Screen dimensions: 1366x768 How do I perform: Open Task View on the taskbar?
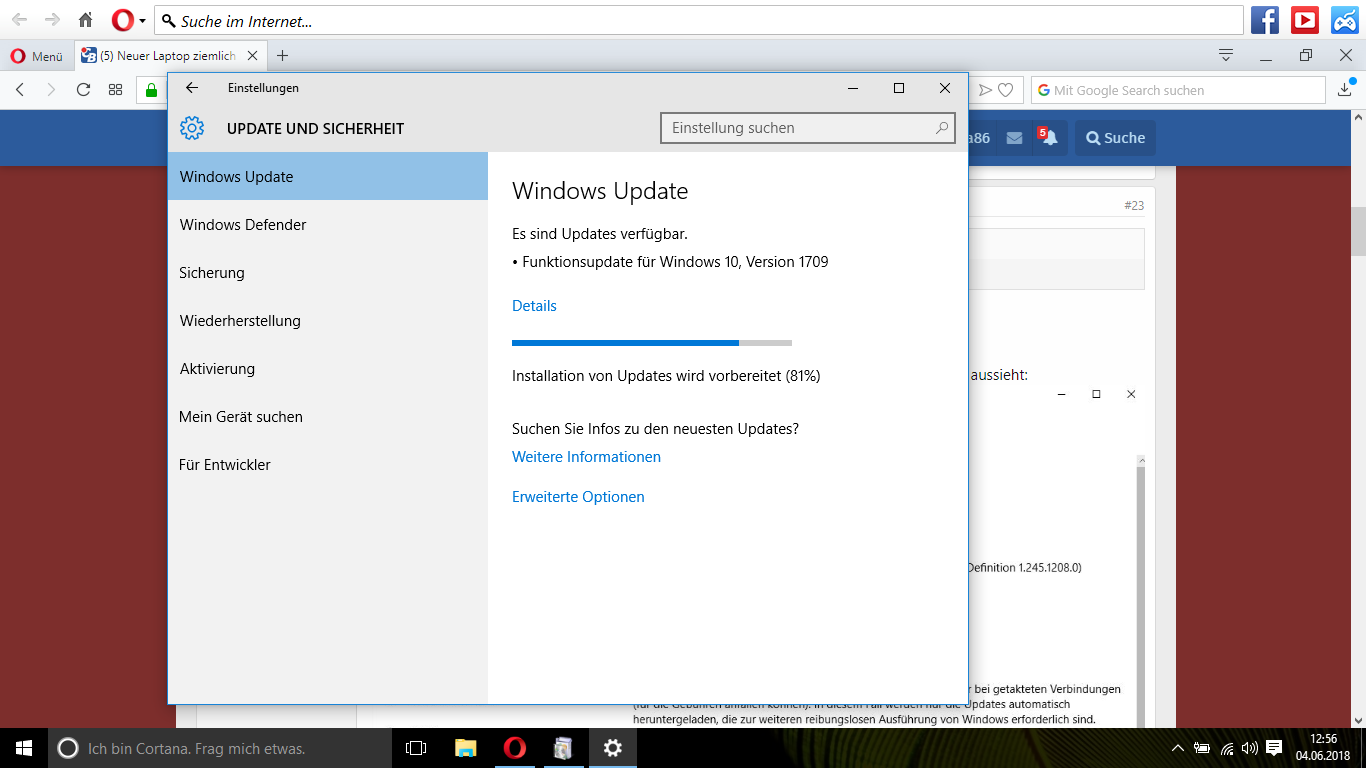[x=416, y=748]
